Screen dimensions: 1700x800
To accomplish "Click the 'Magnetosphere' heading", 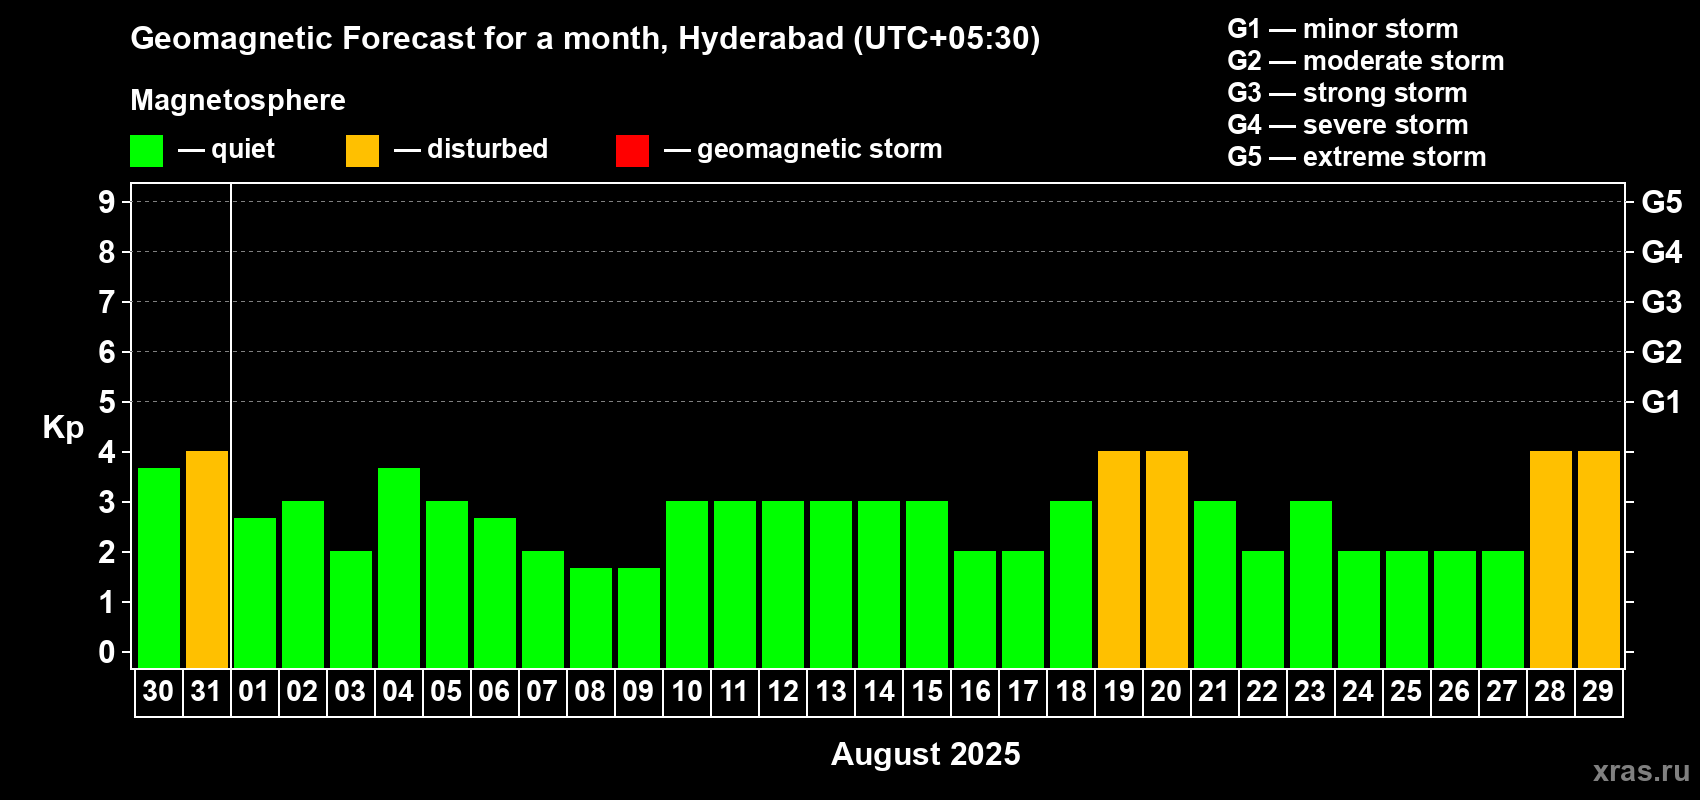I will [x=238, y=100].
